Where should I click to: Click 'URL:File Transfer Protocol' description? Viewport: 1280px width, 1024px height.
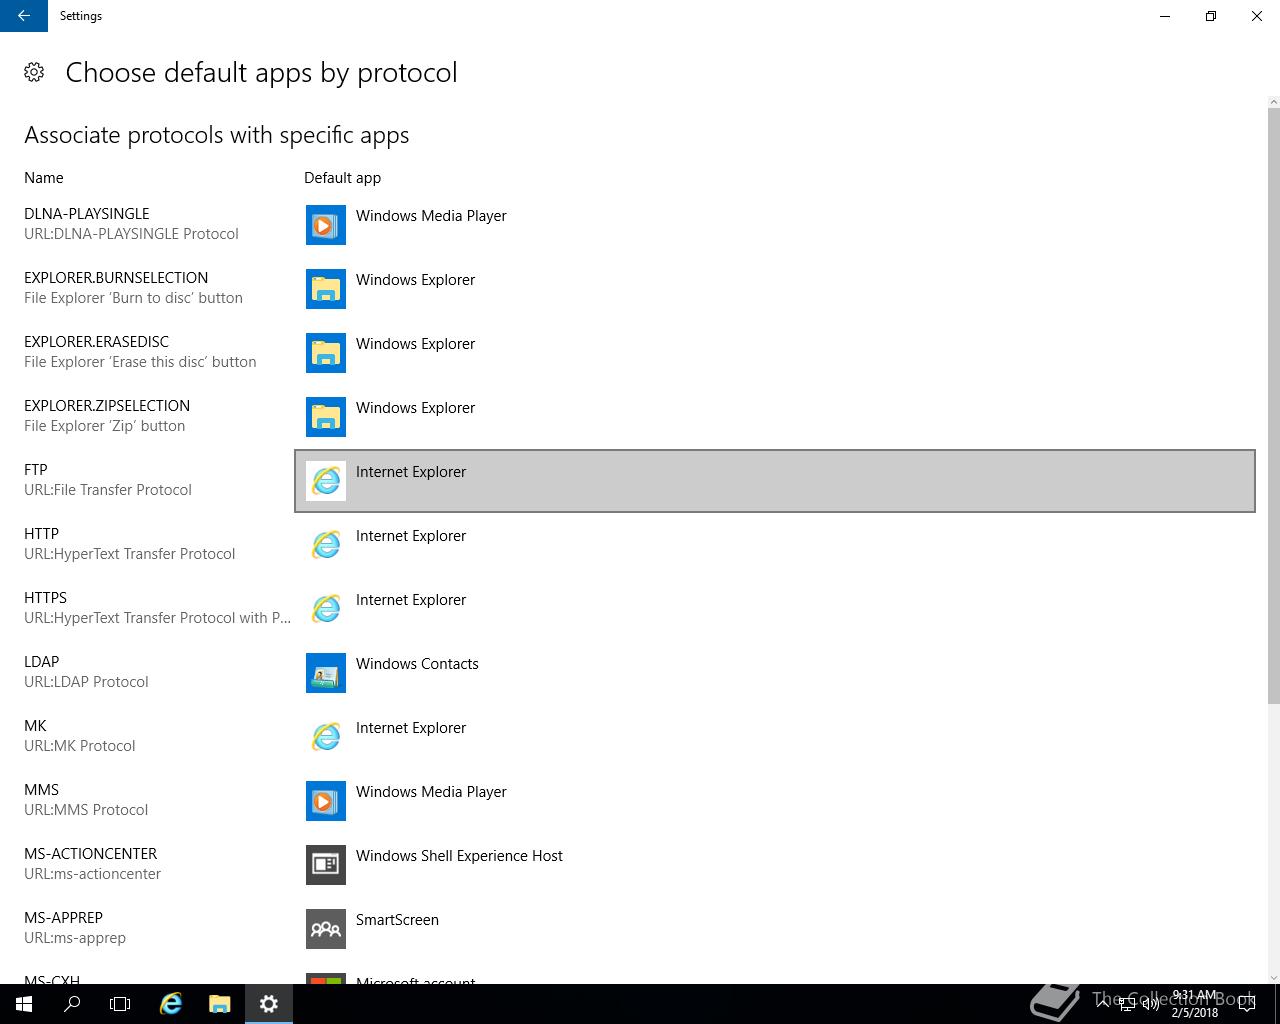108,490
